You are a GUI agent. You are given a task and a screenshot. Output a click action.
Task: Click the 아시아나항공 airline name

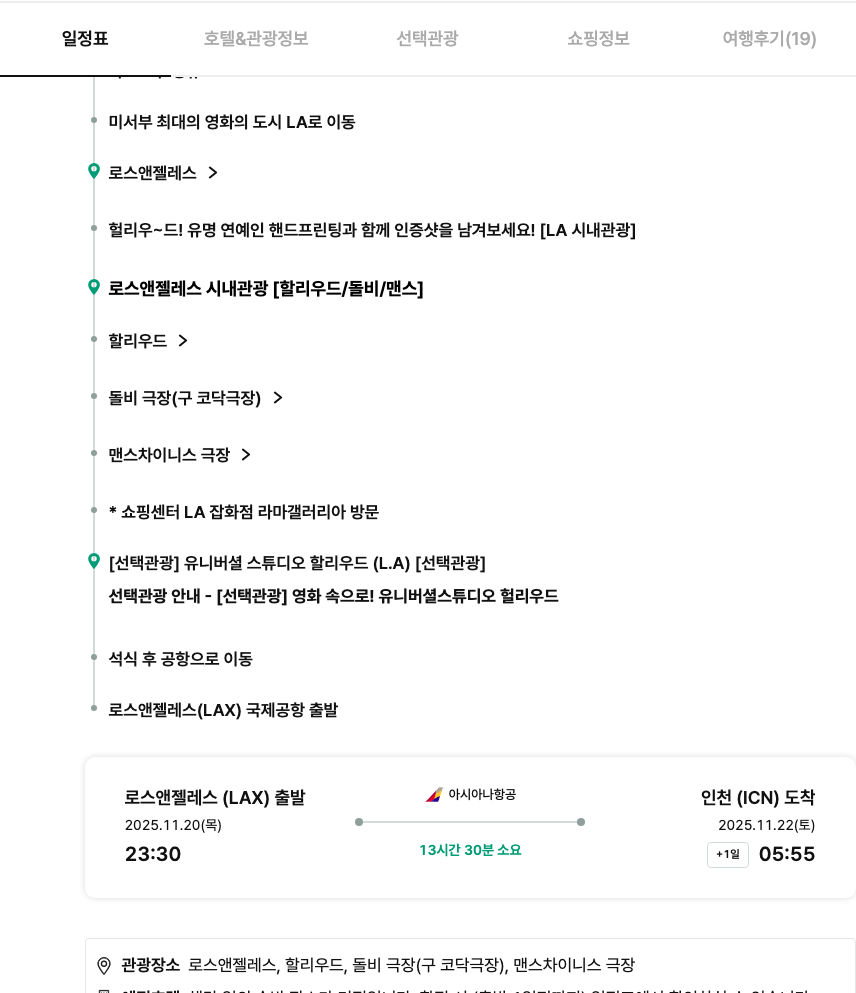click(x=482, y=795)
